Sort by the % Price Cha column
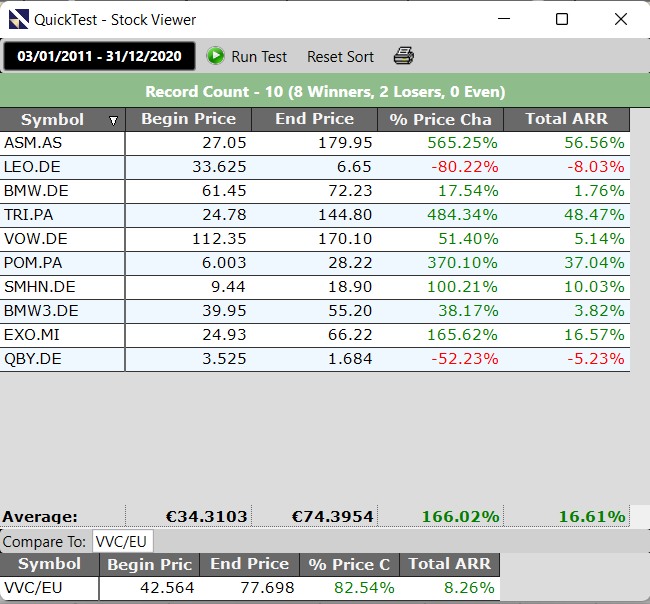This screenshot has width=650, height=604. coord(440,119)
